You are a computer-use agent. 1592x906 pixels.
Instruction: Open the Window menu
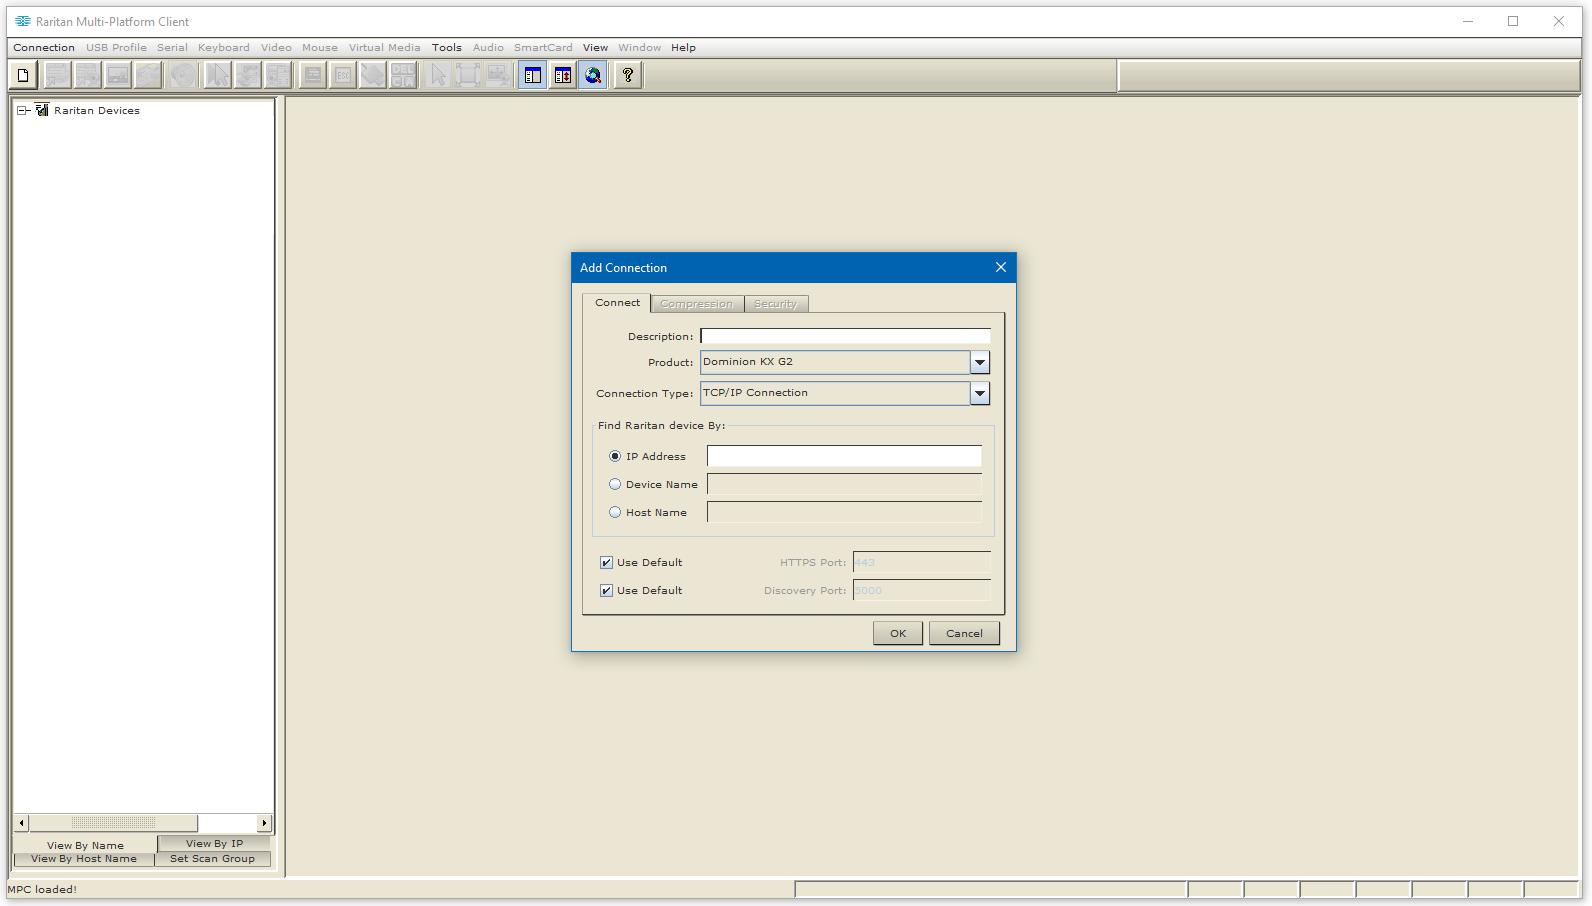(639, 47)
